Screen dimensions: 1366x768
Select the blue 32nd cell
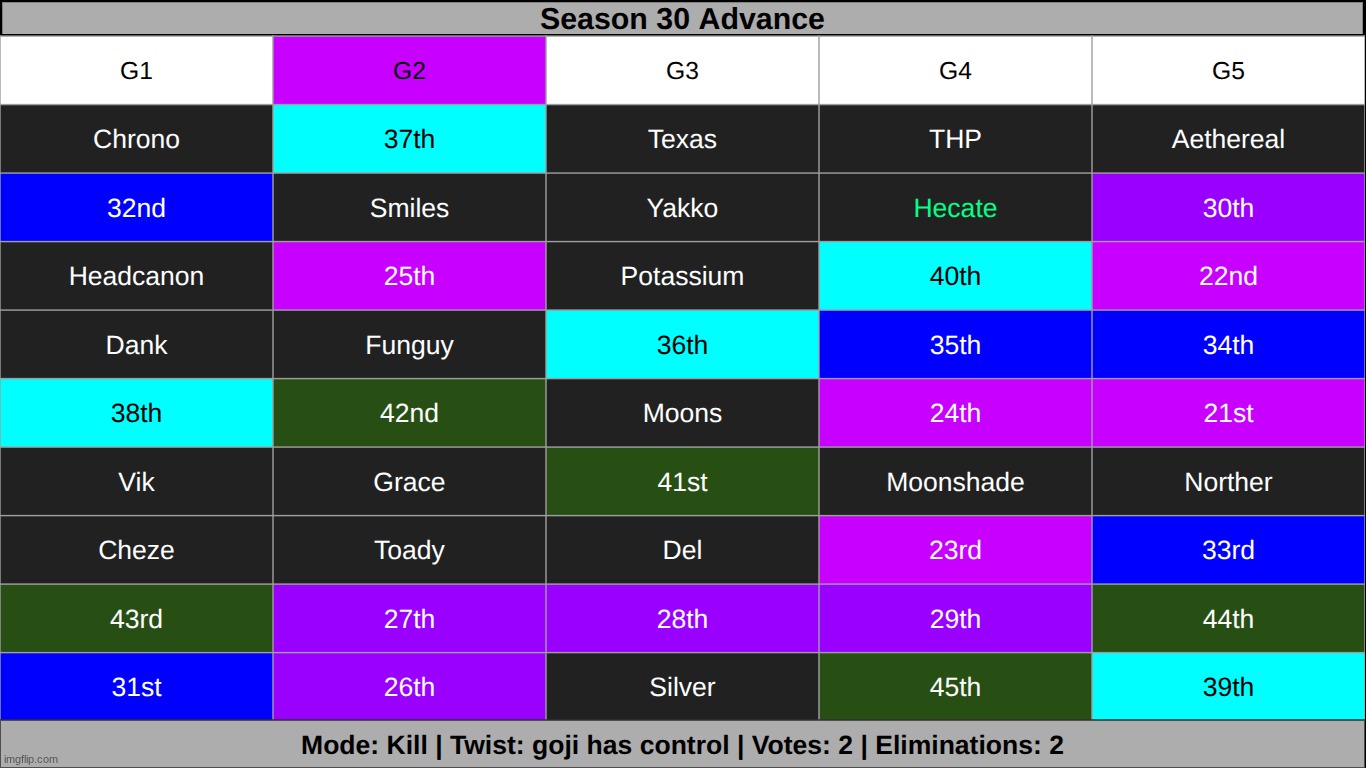136,208
